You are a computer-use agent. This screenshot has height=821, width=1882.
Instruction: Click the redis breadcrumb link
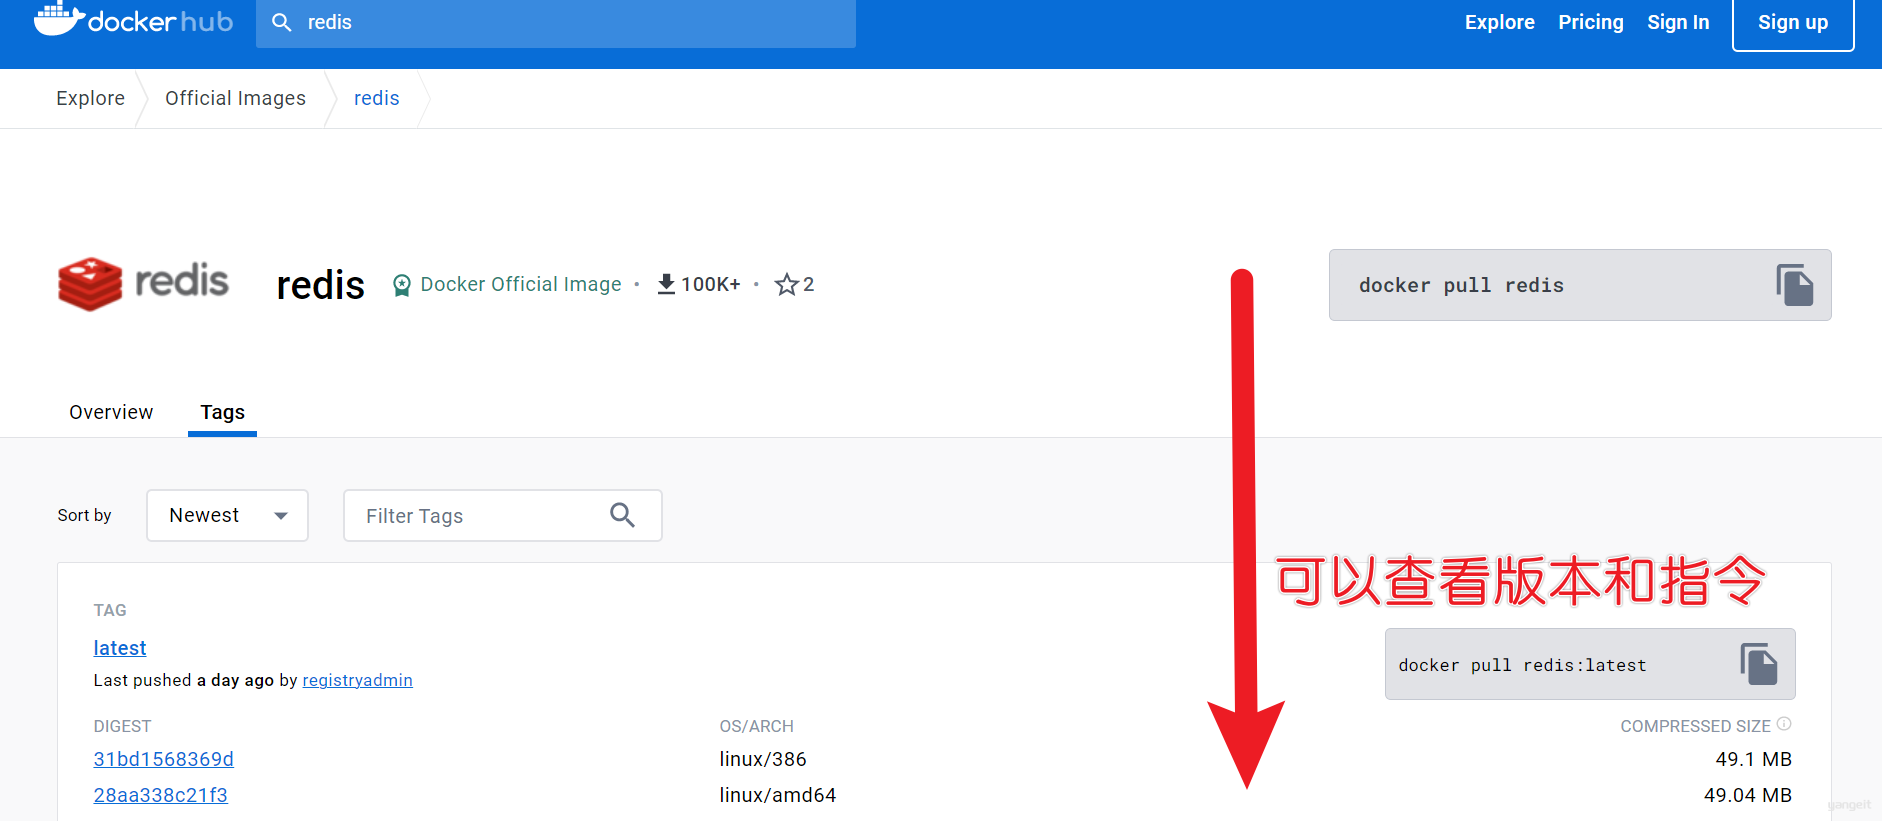pos(377,98)
